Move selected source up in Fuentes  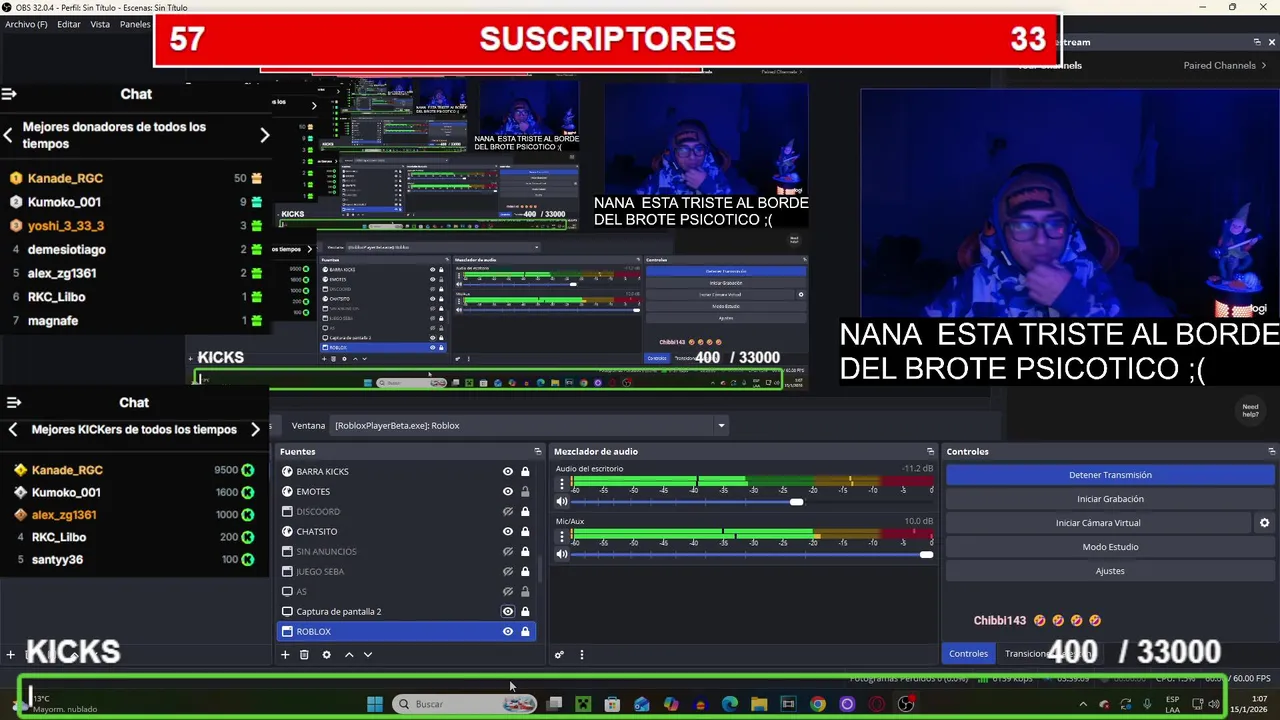click(x=349, y=655)
